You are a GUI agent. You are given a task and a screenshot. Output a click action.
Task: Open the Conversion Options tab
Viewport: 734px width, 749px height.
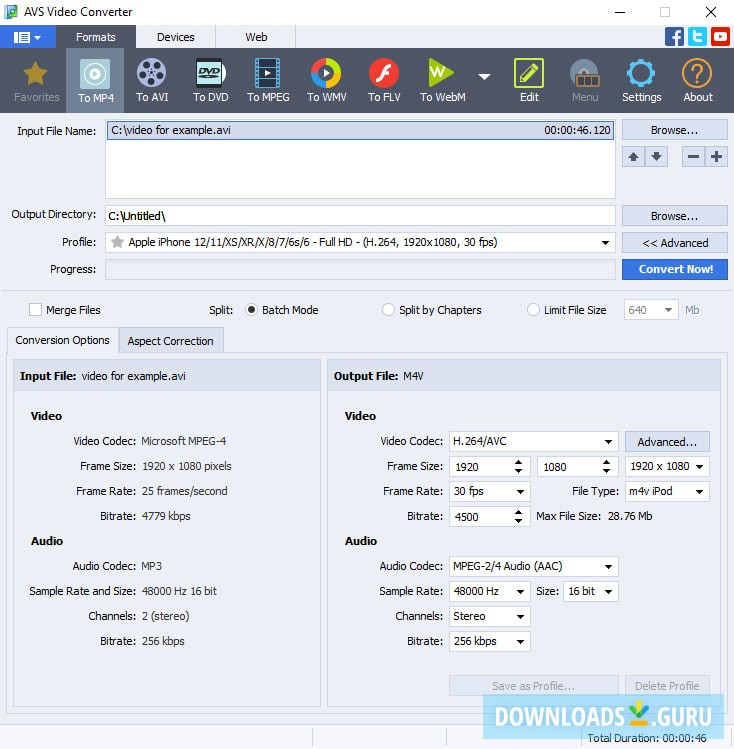(x=63, y=340)
